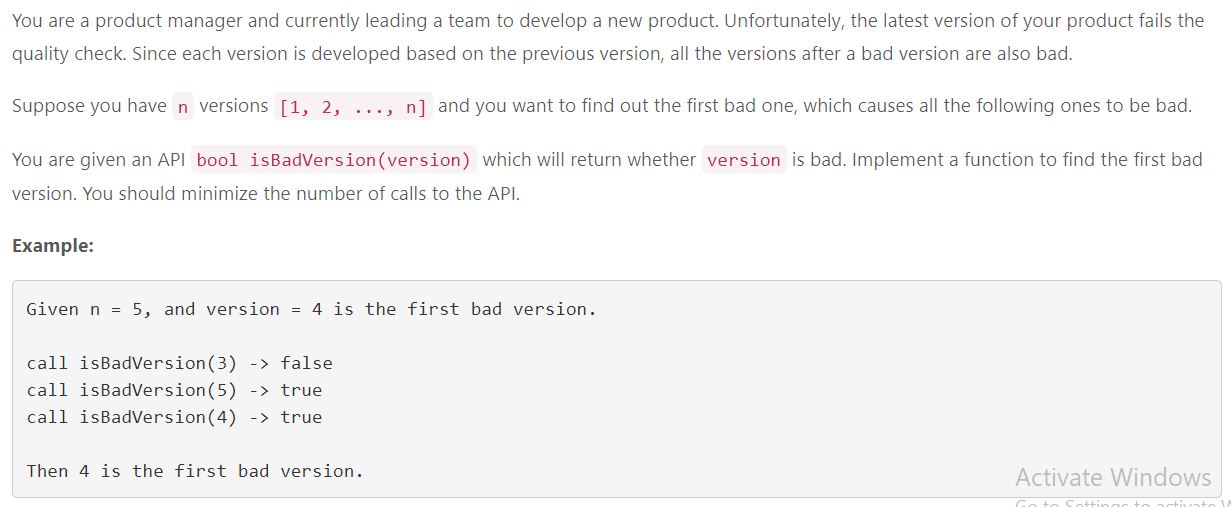Click the words 'Suppose you have'
Screen dimensions: 1231x507
tap(88, 106)
